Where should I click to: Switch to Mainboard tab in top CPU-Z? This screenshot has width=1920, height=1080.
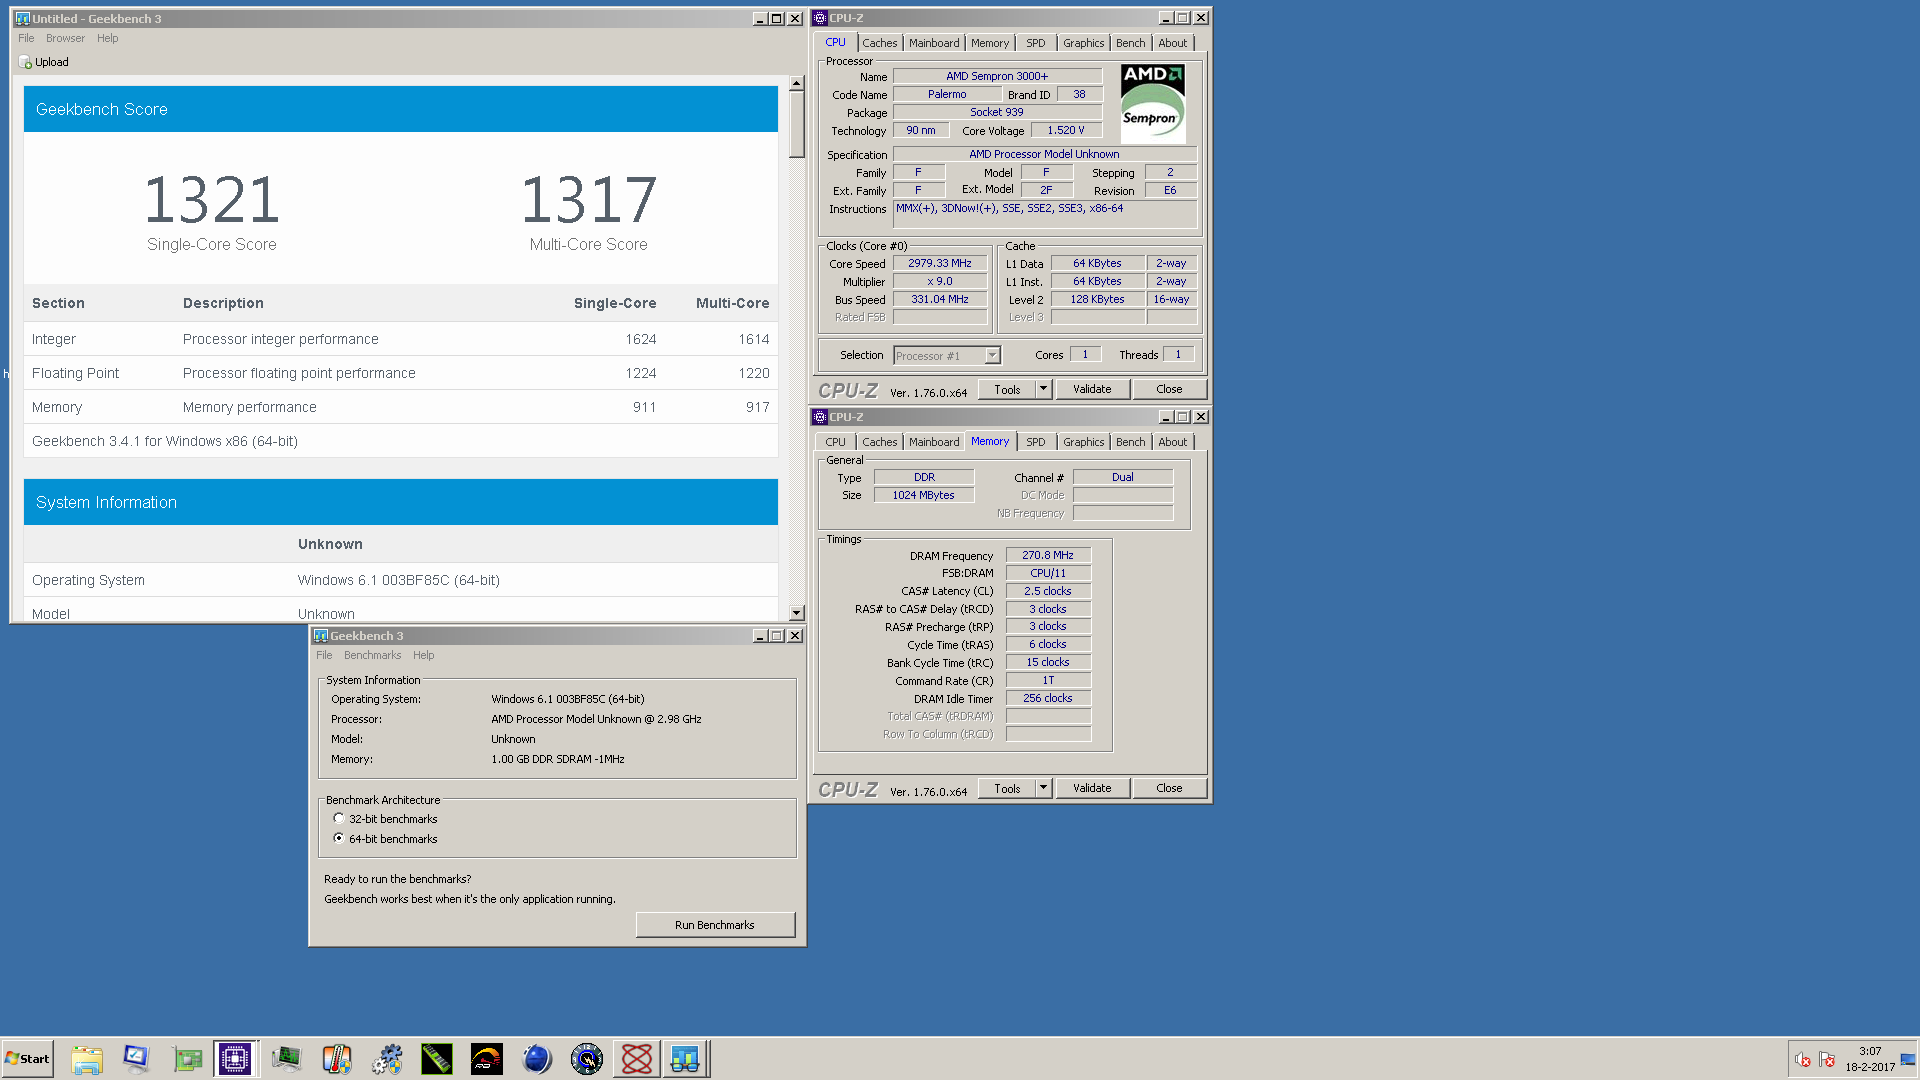[933, 43]
